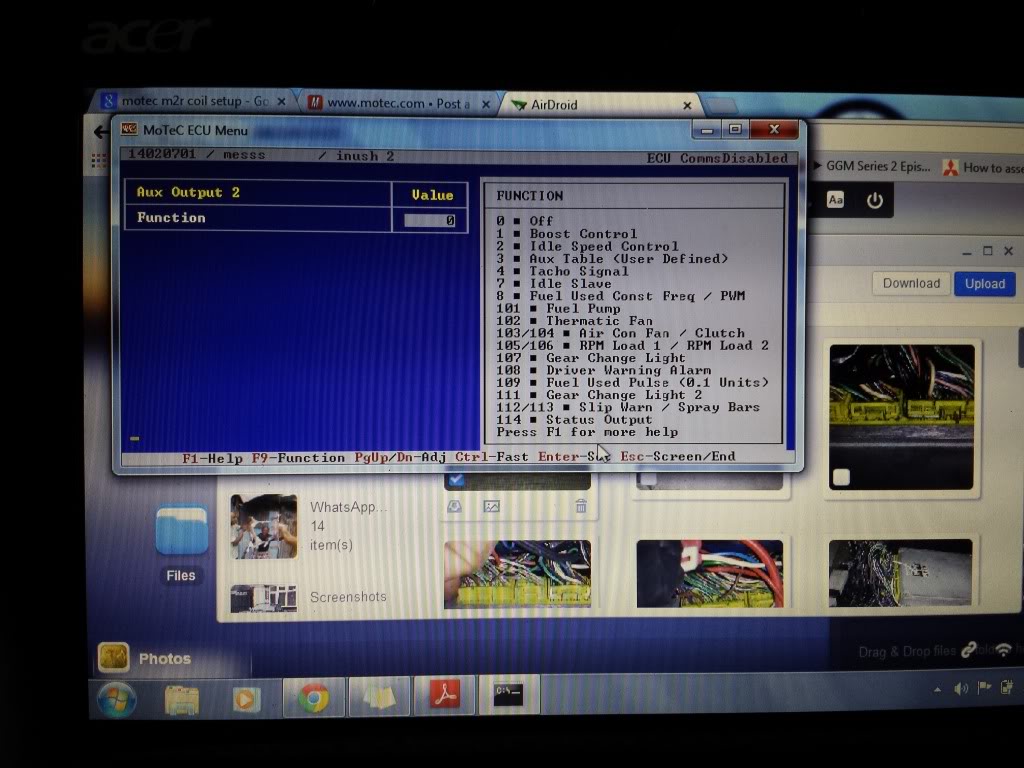Open the red wires photo thumbnail
The width and height of the screenshot is (1024, 768).
(710, 573)
